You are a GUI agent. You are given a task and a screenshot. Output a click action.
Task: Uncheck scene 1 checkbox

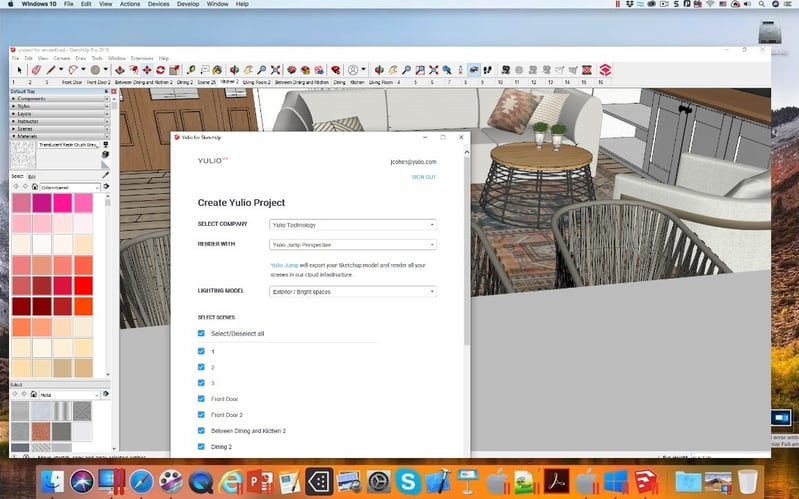[x=201, y=351]
